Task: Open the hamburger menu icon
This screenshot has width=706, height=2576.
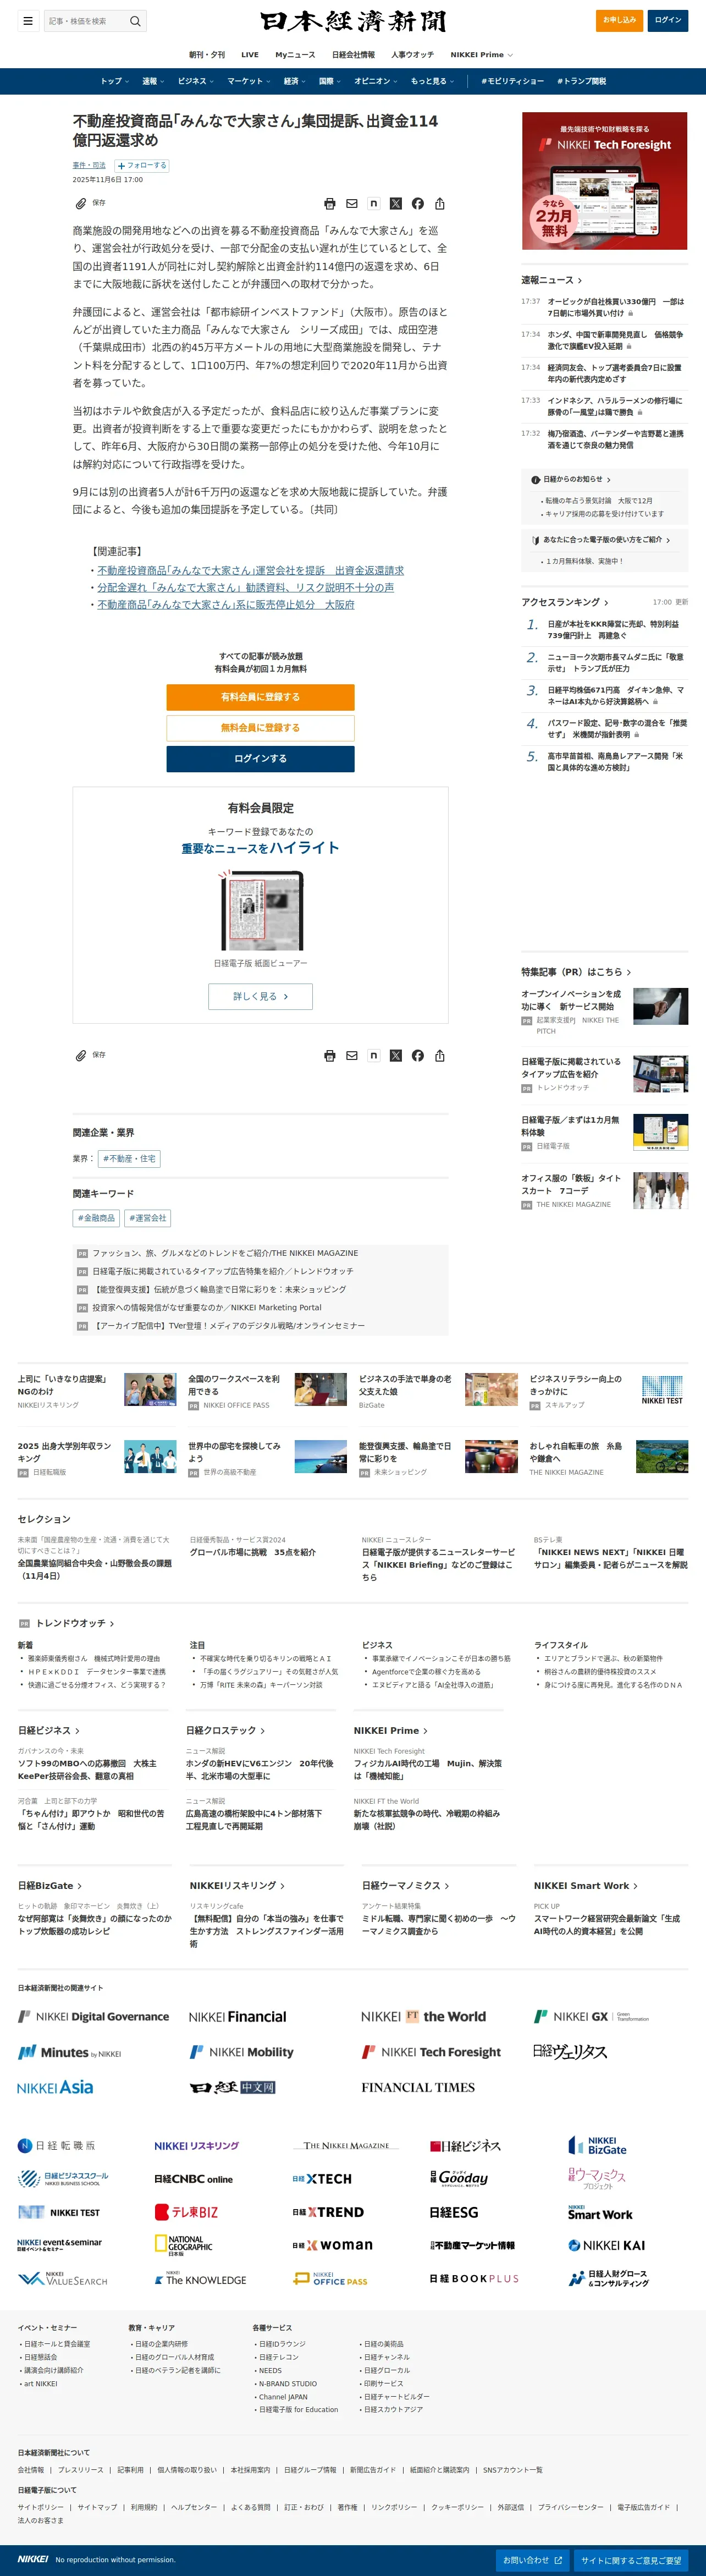Action: coord(28,20)
